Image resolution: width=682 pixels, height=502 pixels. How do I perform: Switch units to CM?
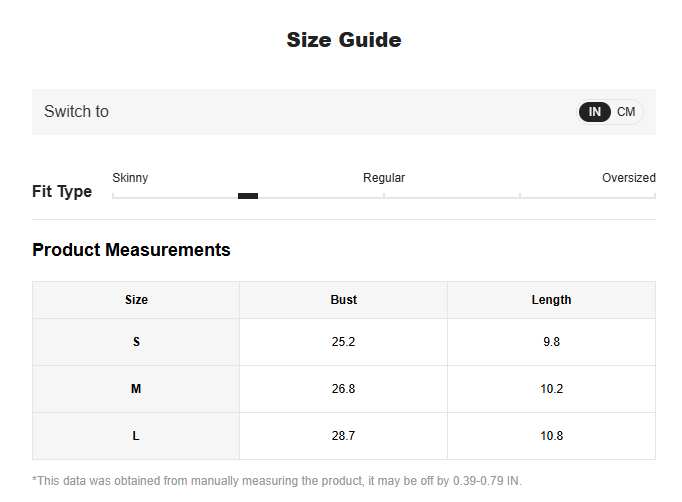click(626, 112)
